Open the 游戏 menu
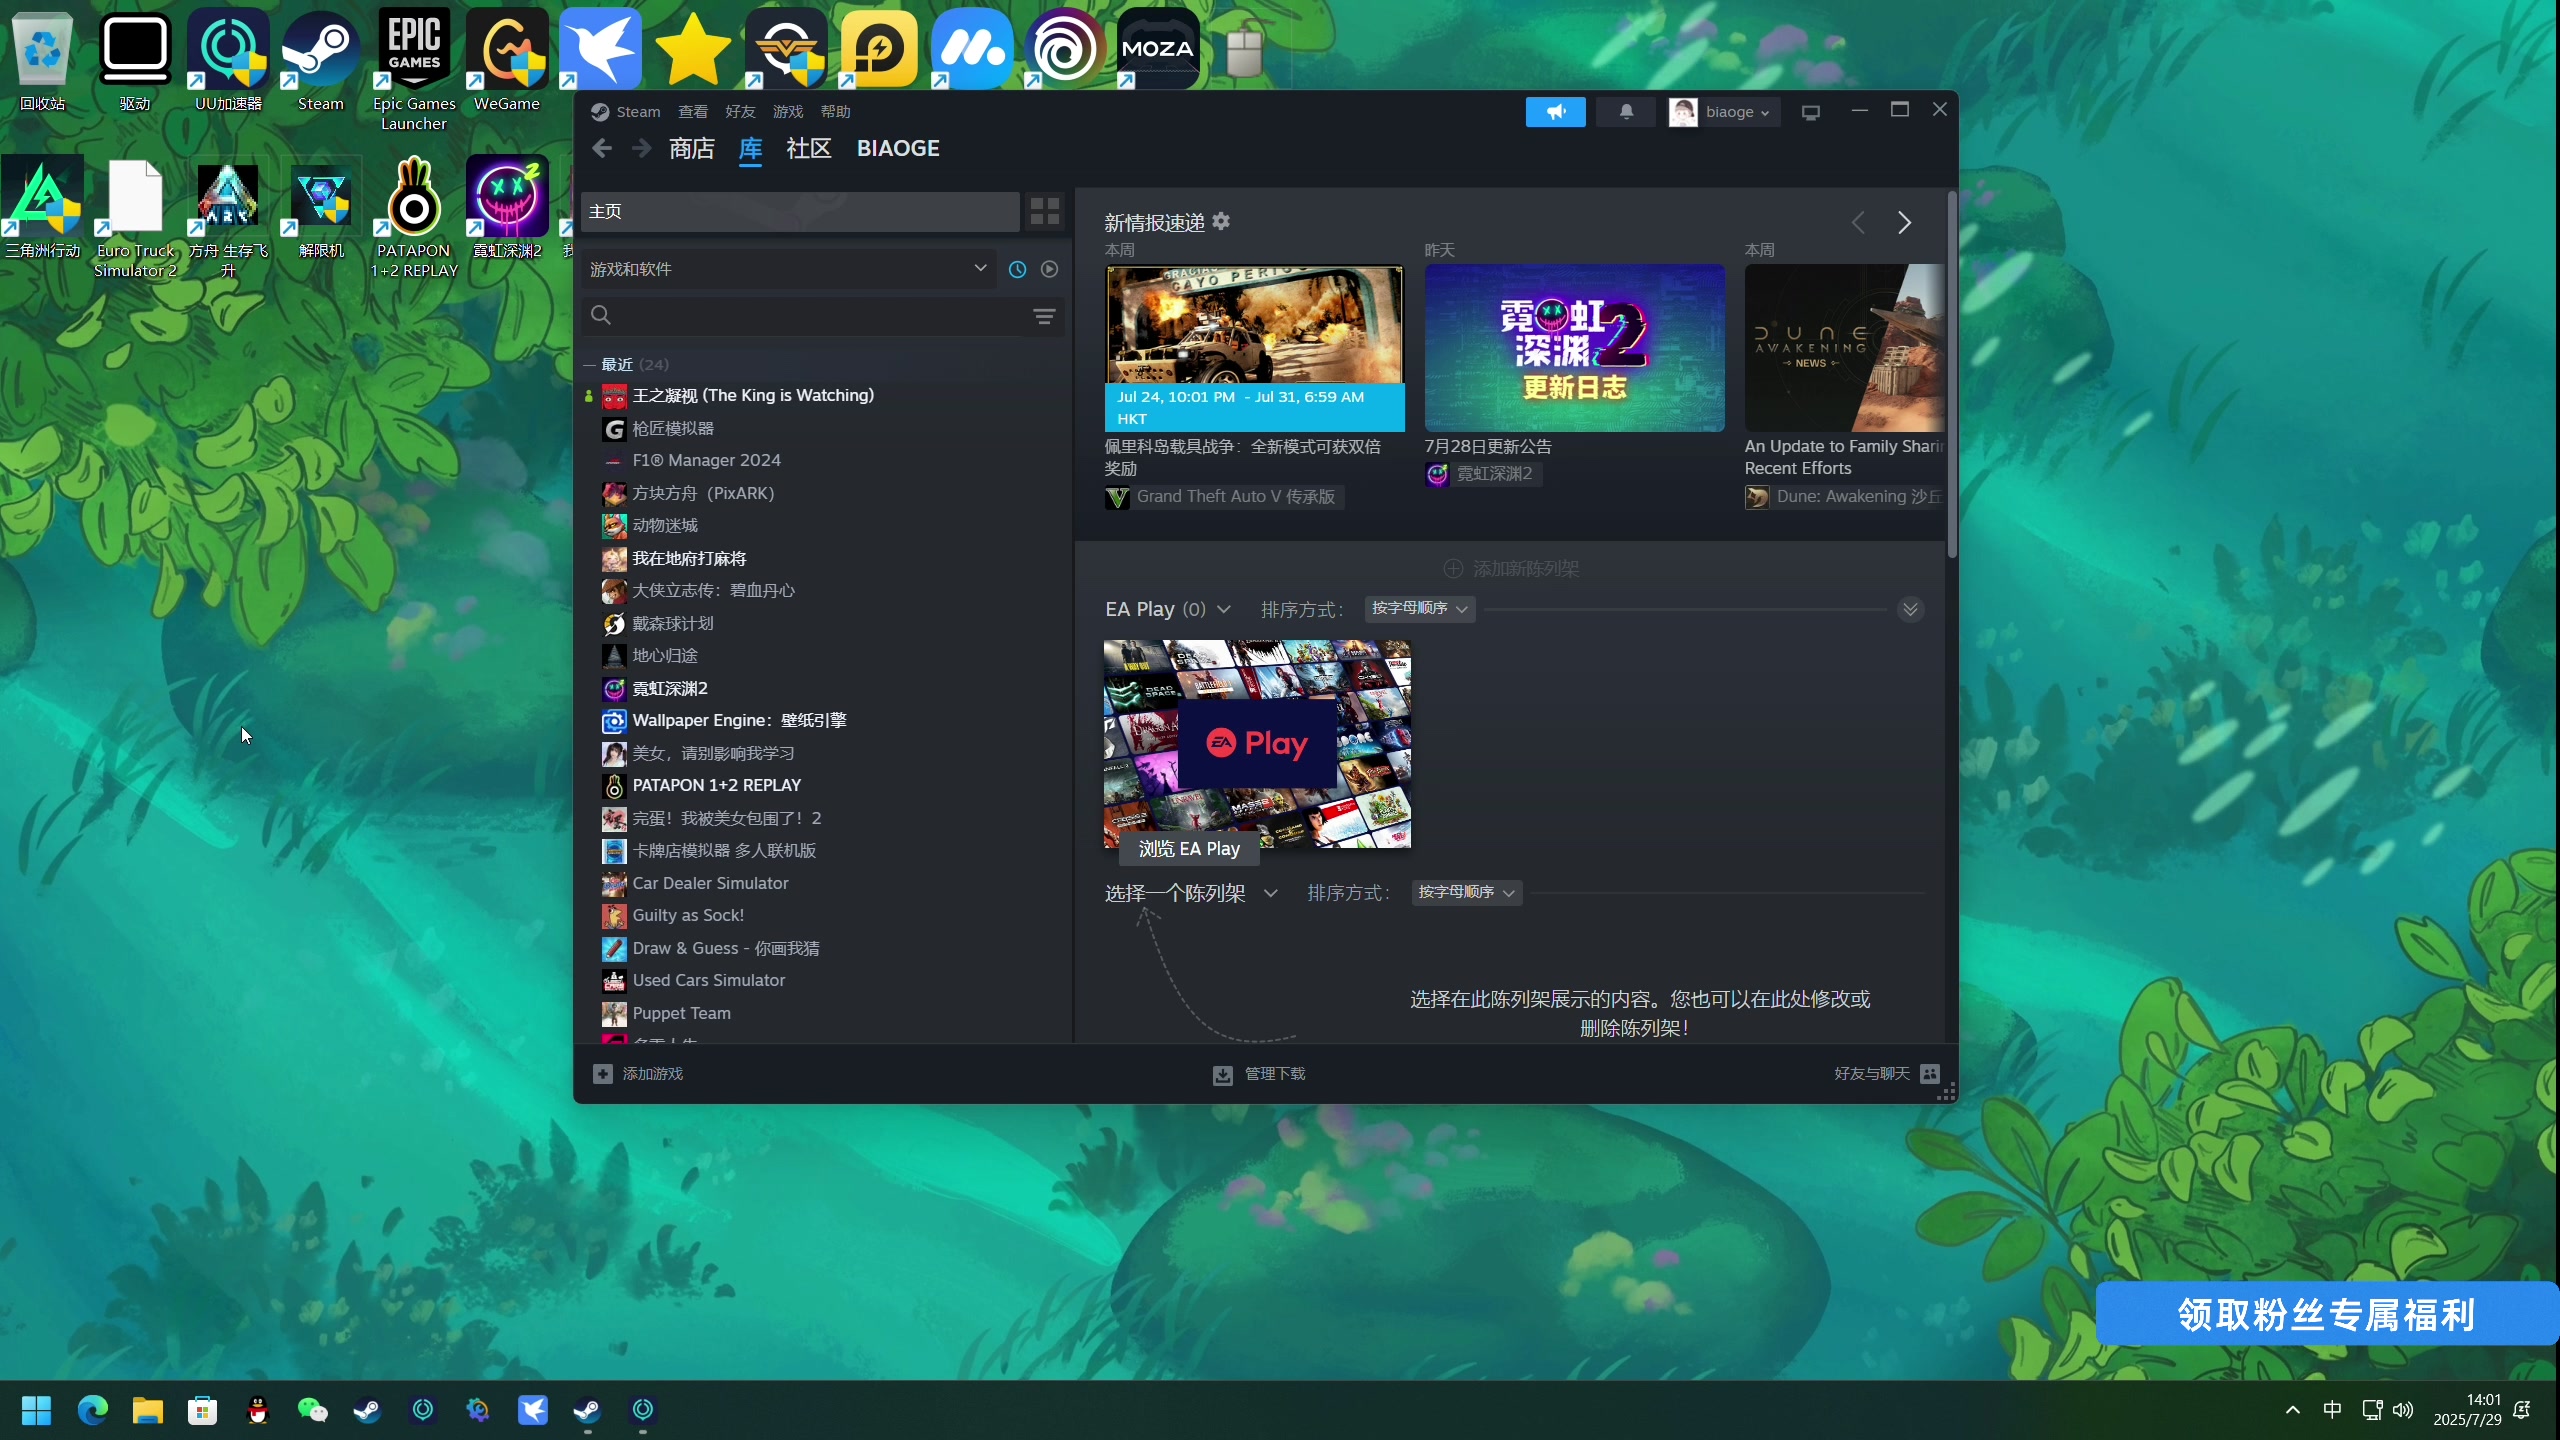The image size is (2560, 1440). coord(787,112)
